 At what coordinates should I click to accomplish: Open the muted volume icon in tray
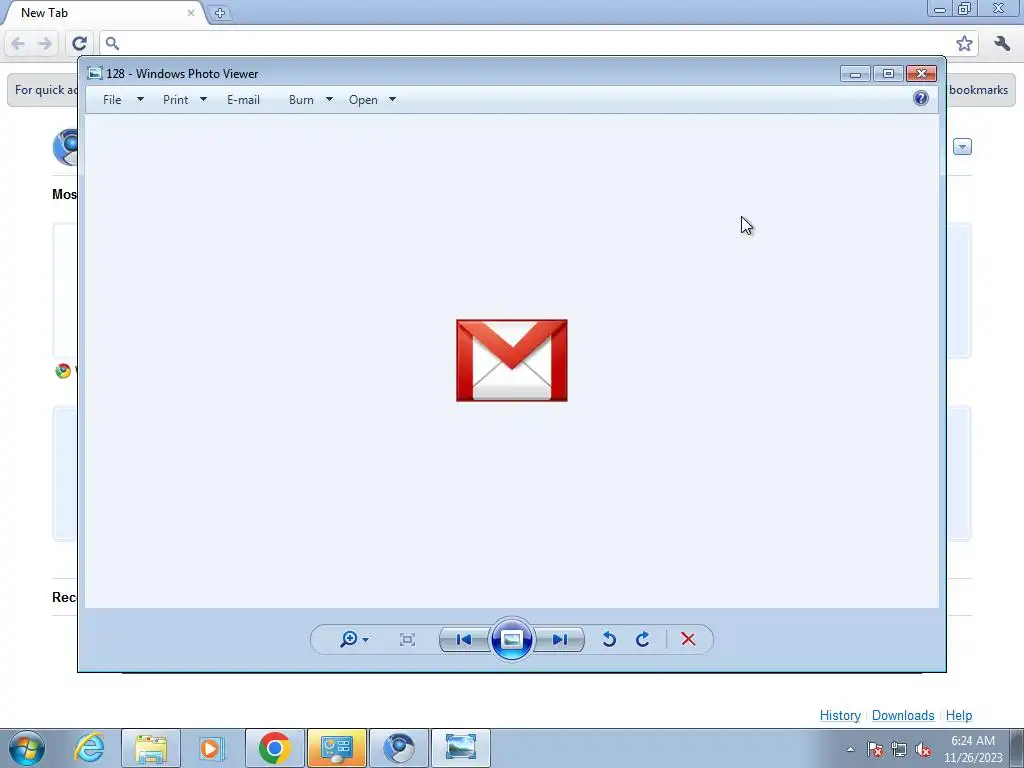tap(923, 749)
